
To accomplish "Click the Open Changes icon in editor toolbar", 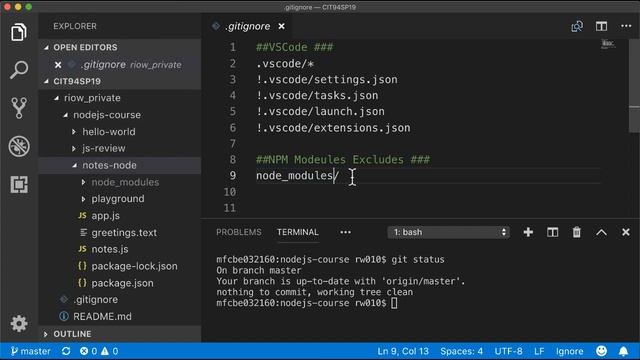I will [x=577, y=27].
